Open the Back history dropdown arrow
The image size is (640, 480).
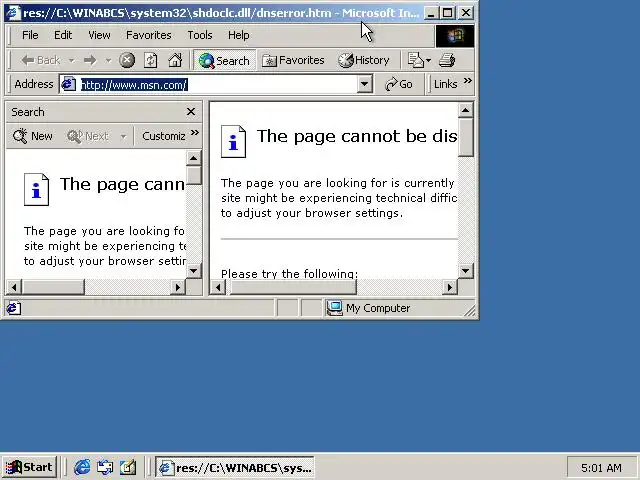(x=71, y=61)
